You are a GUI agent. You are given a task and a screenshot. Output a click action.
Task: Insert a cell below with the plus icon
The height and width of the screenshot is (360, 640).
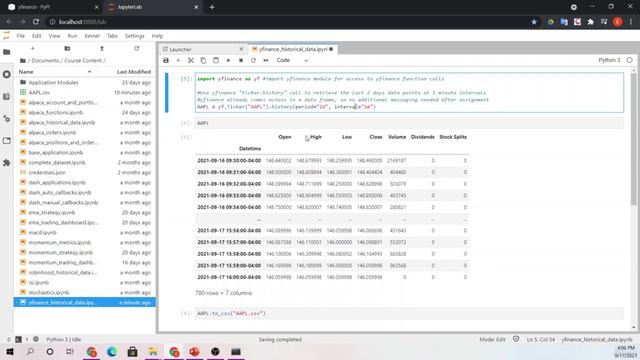point(178,60)
